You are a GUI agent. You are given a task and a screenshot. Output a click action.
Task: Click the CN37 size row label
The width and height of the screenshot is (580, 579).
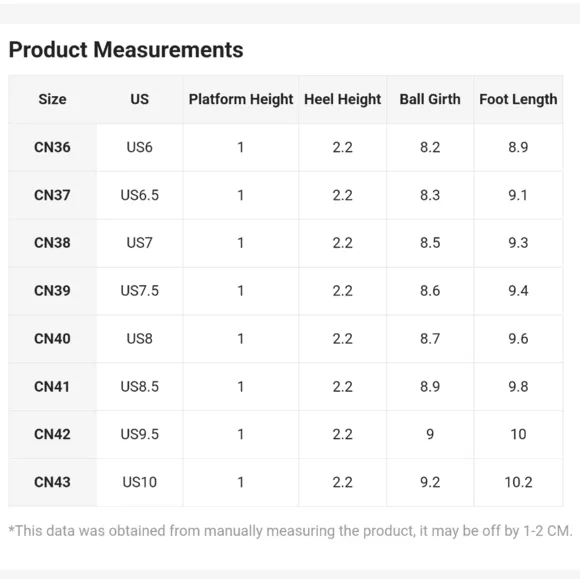52,195
